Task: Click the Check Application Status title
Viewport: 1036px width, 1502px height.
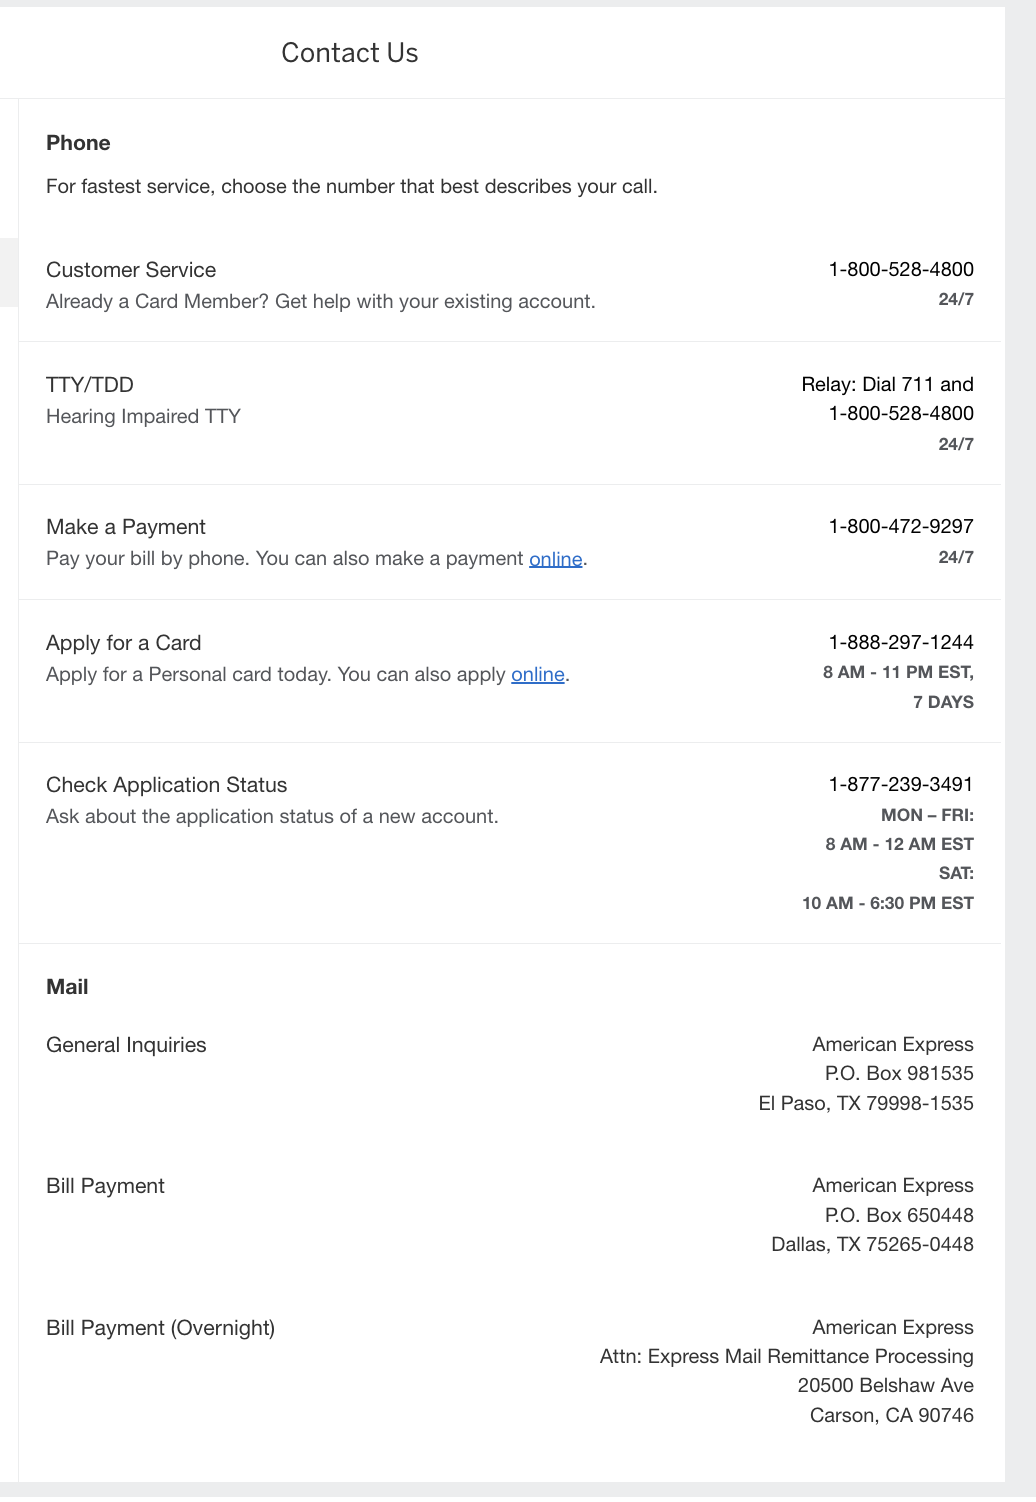Action: 167,785
